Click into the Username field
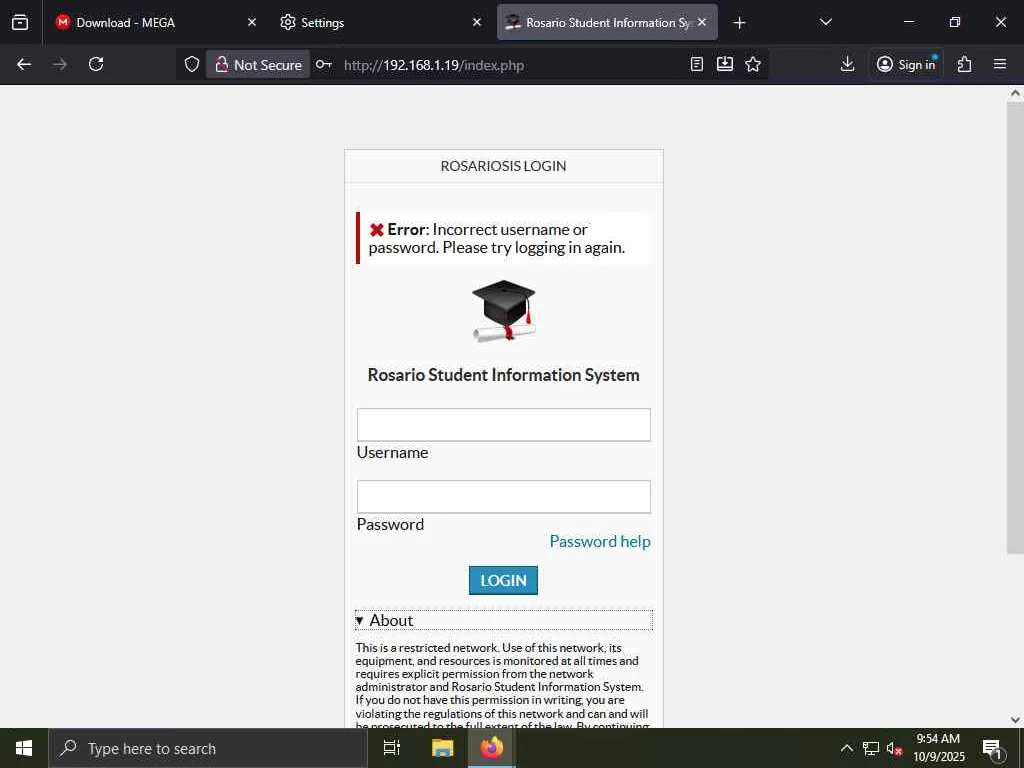The image size is (1024, 768). click(x=504, y=424)
